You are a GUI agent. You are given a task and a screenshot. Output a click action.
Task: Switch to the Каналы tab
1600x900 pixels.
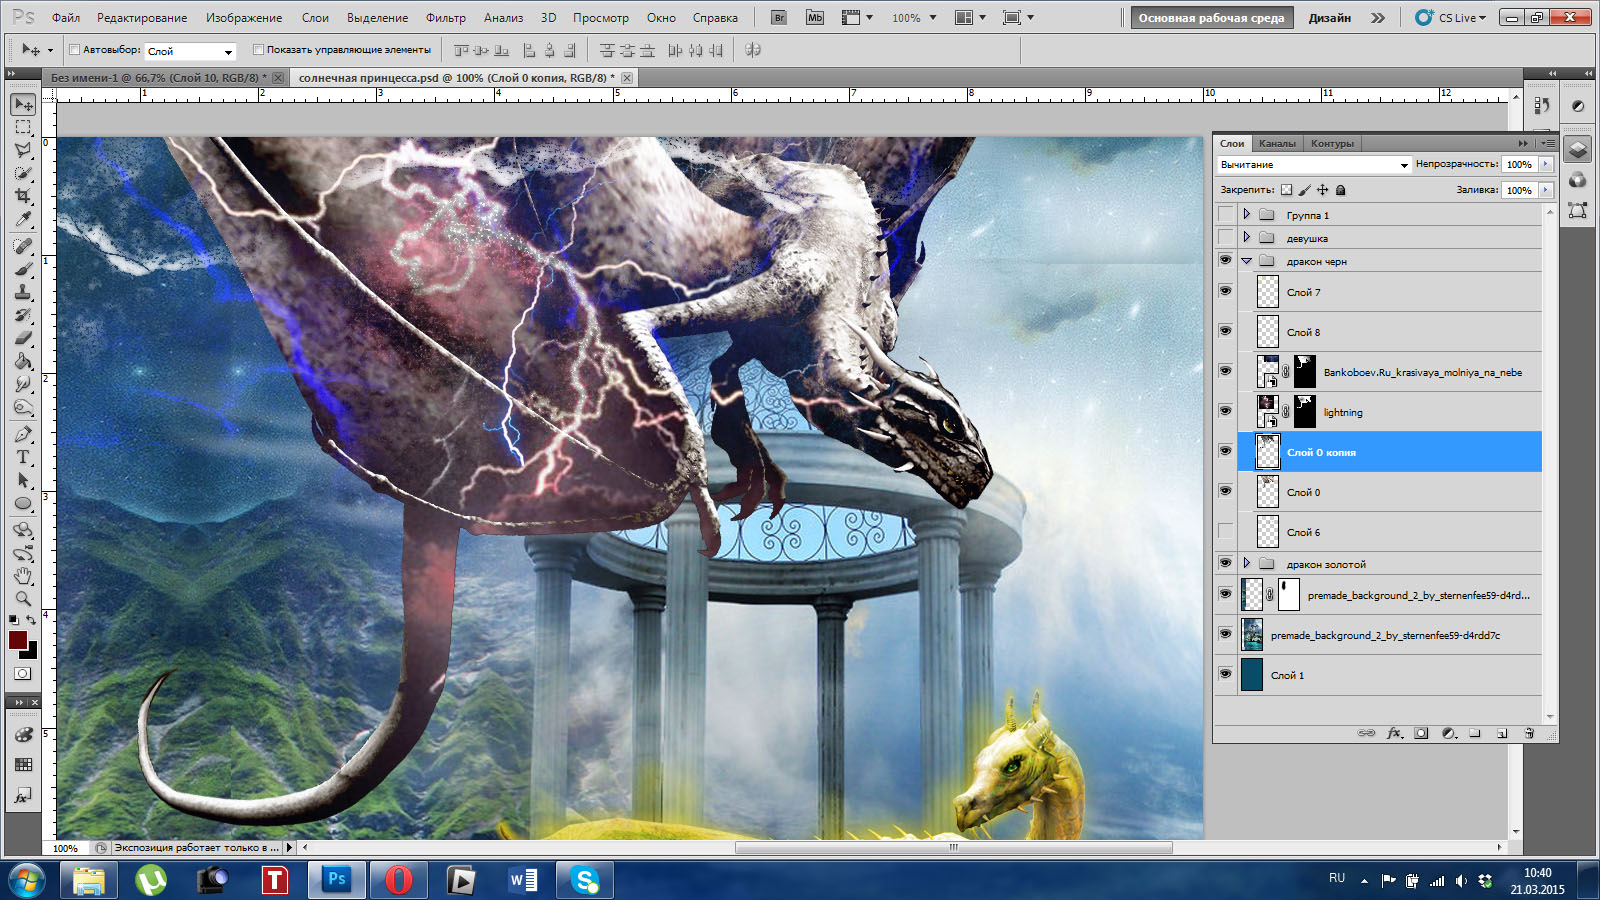click(1277, 143)
